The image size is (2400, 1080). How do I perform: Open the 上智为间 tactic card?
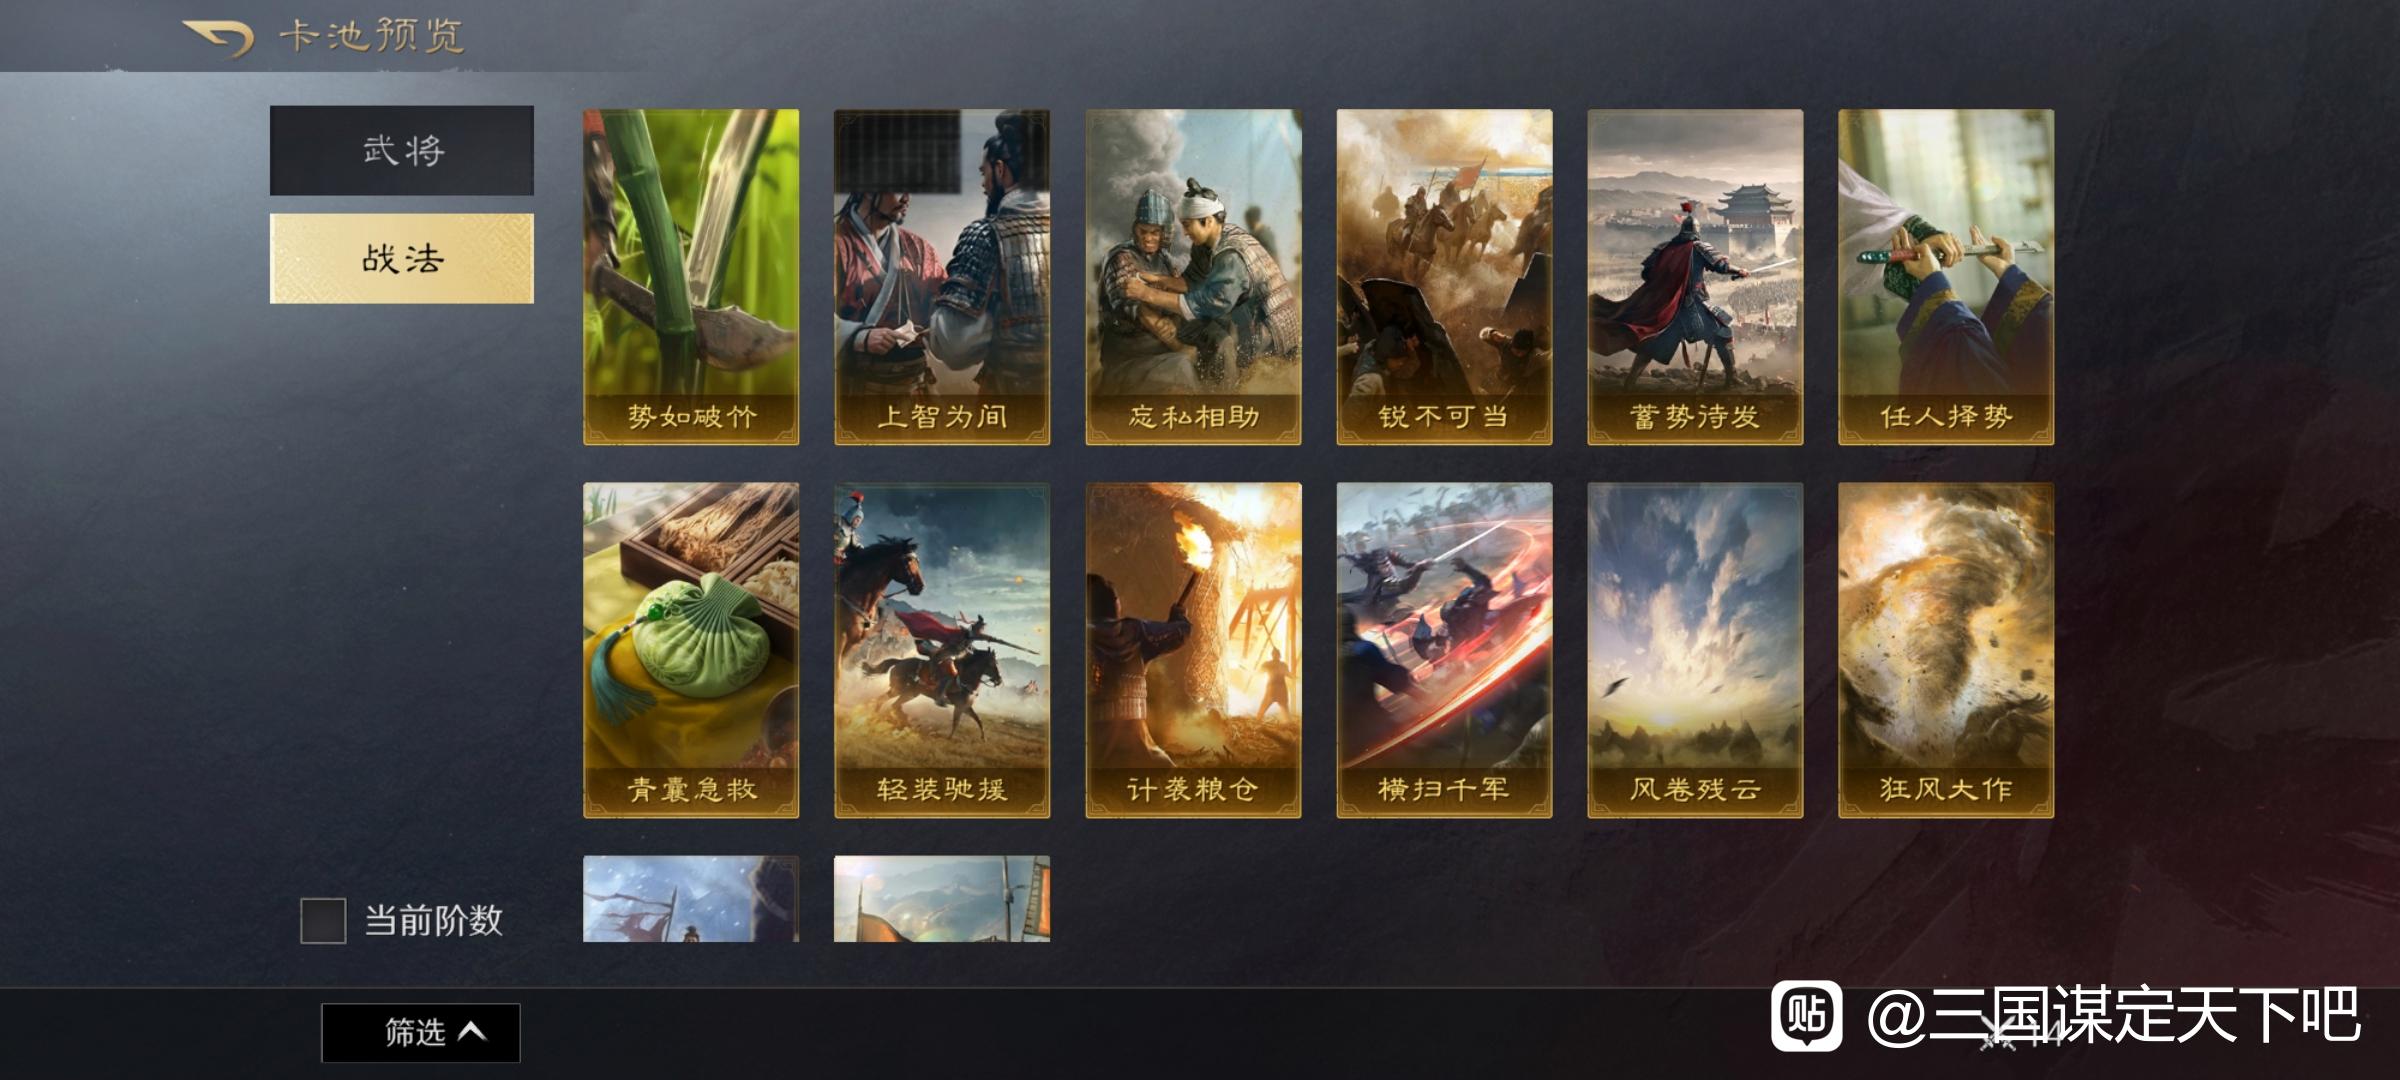[x=942, y=277]
